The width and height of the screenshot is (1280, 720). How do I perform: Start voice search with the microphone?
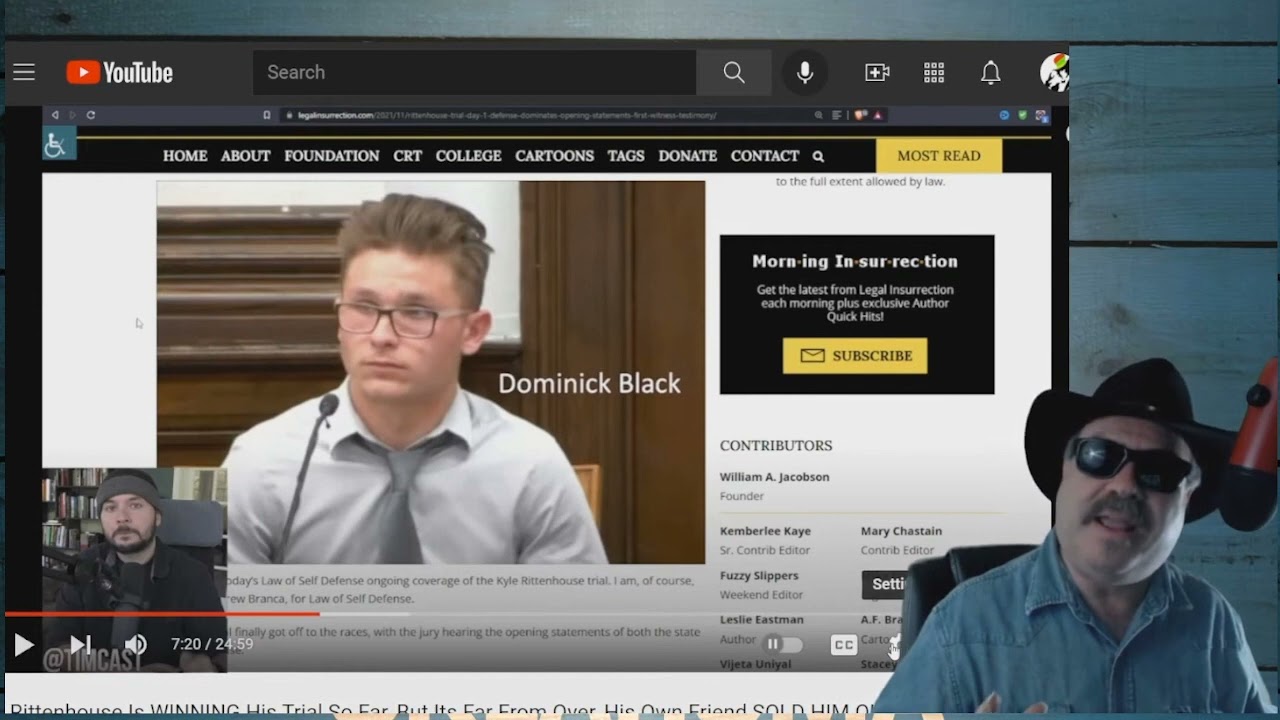[805, 72]
